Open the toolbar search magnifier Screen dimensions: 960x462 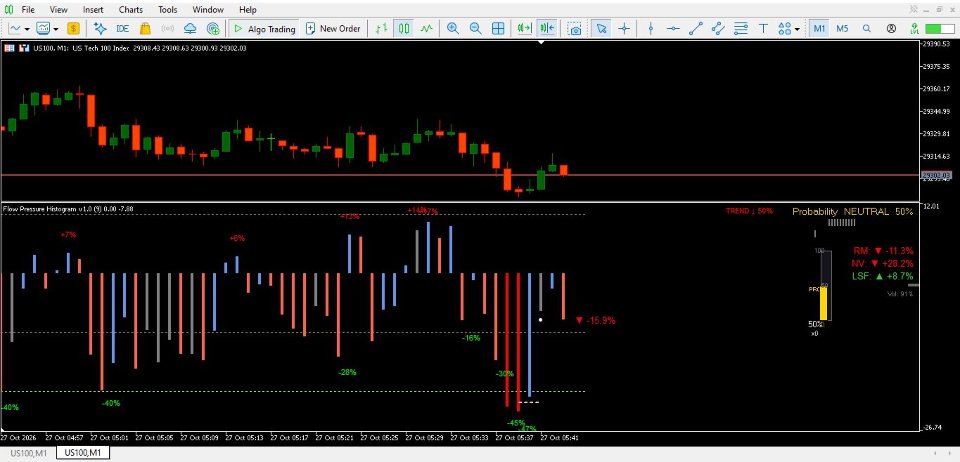tap(866, 28)
